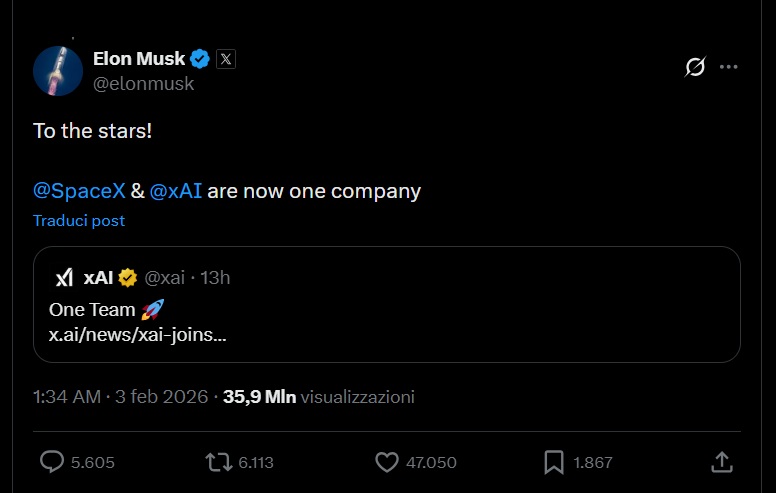Viewport: 776px width, 493px height.
Task: Click the Elon Musk display name
Action: pyautogui.click(x=139, y=59)
